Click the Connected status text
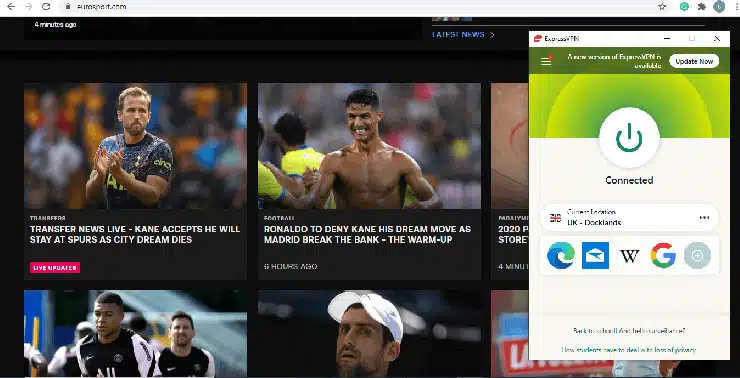Image resolution: width=740 pixels, height=378 pixels. point(629,180)
